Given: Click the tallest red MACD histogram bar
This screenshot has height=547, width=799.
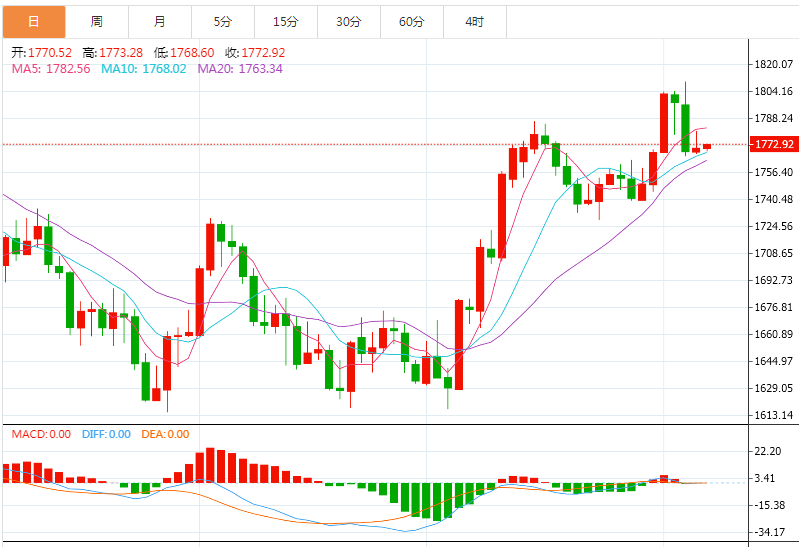Looking at the screenshot, I should pos(210,465).
